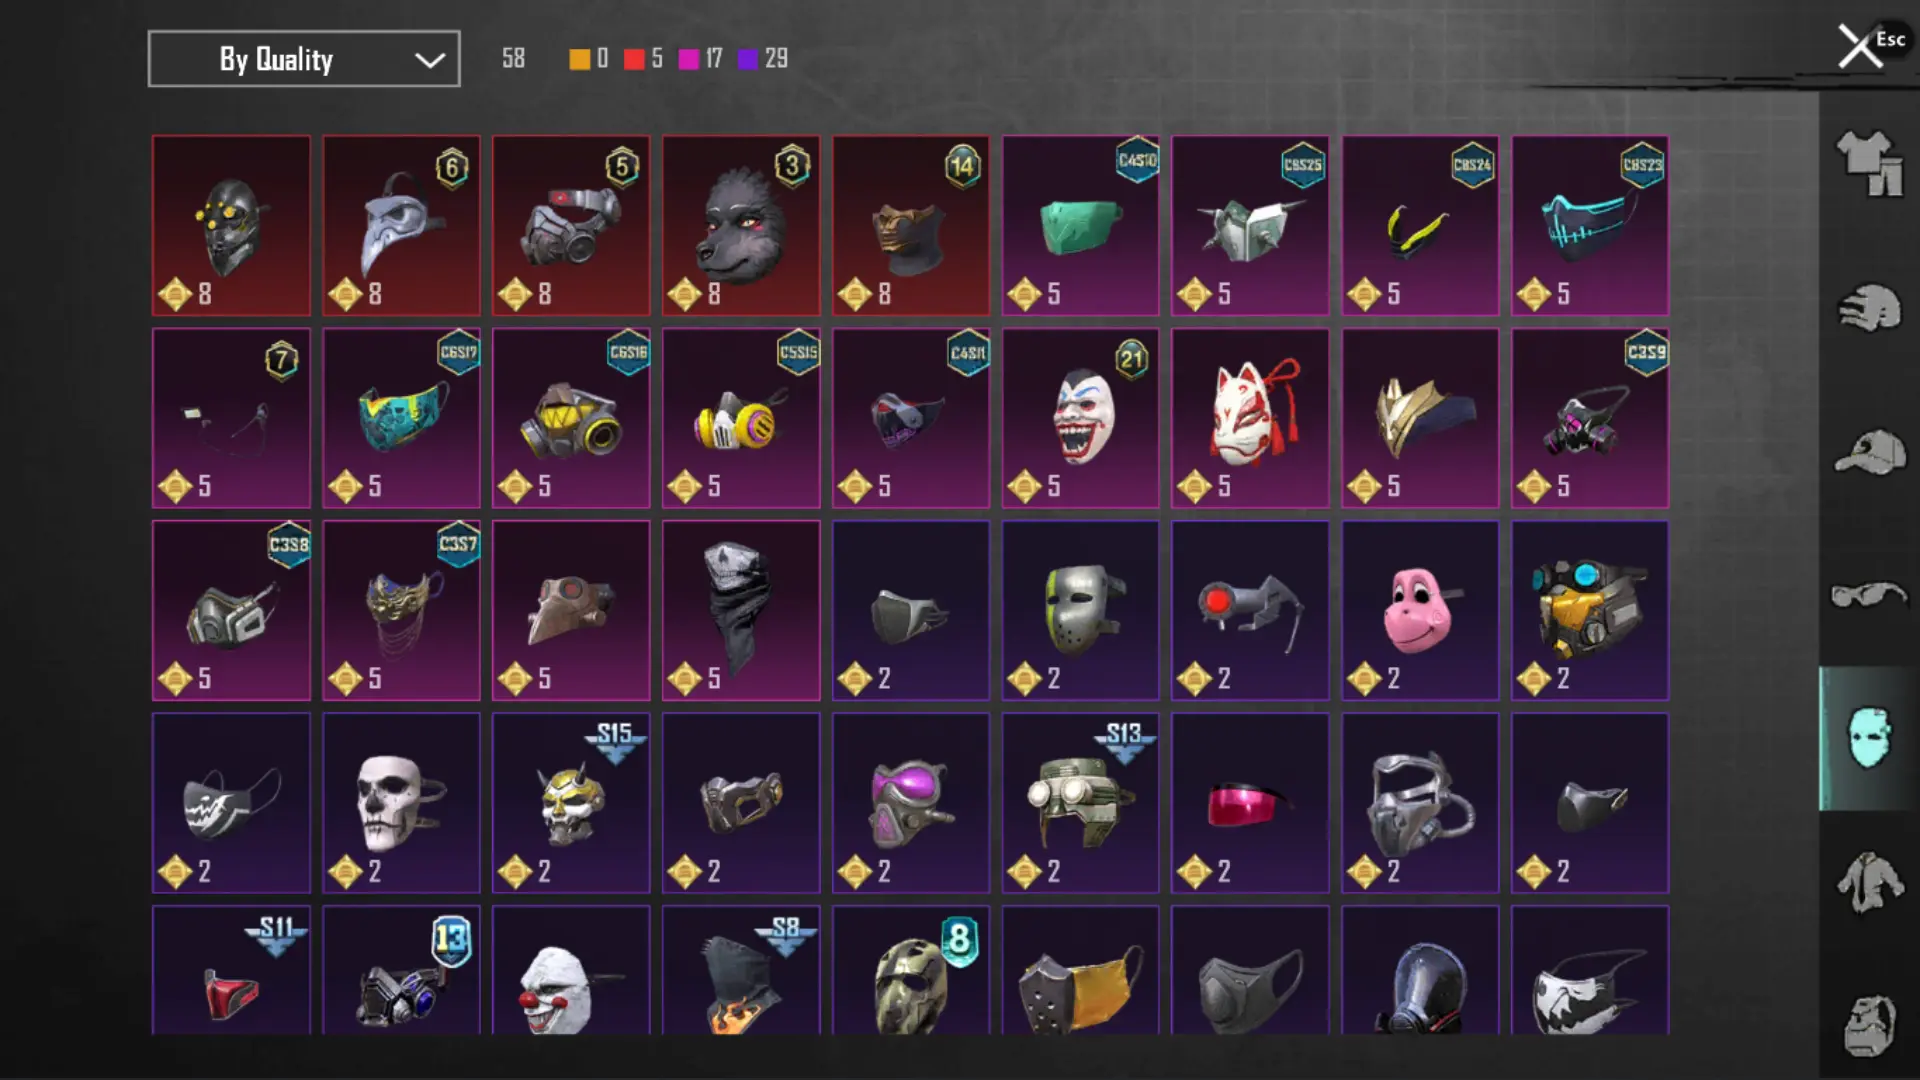Open the outfit sets category icon

pos(1869,164)
